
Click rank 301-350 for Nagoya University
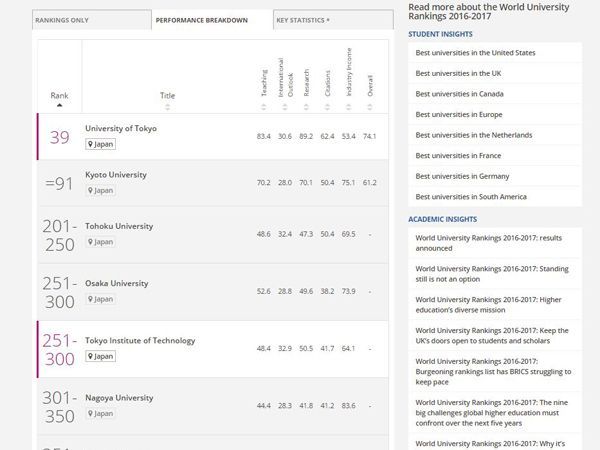(x=59, y=407)
